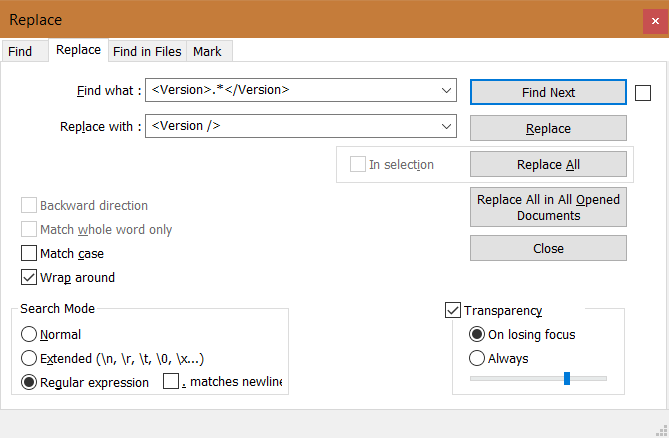The image size is (669, 438).
Task: Choose the Always transparency option
Action: (x=477, y=358)
